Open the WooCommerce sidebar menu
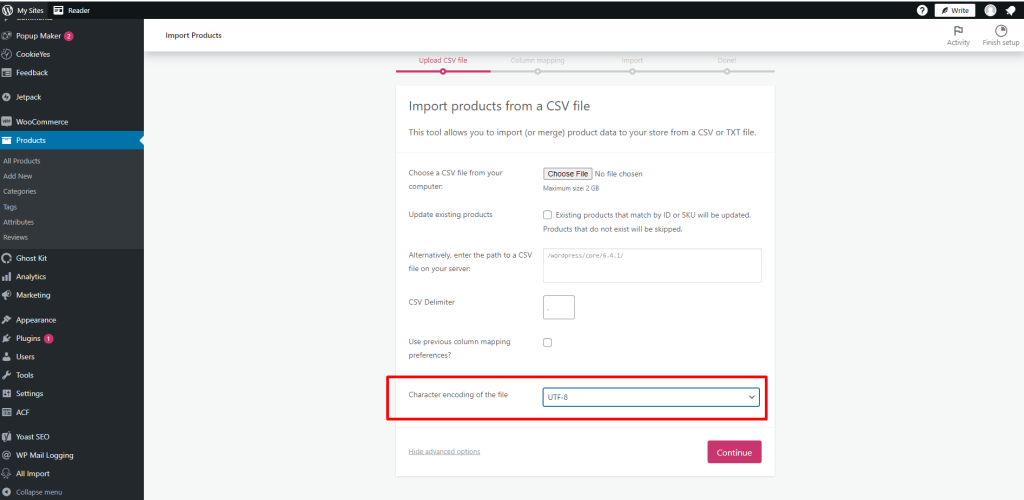This screenshot has width=1024, height=500. coord(42,122)
